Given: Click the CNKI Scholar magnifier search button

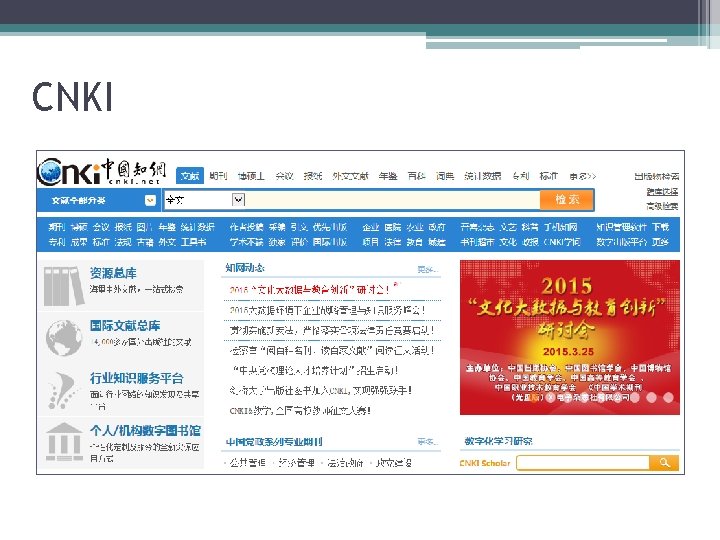Looking at the screenshot, I should coord(664,463).
